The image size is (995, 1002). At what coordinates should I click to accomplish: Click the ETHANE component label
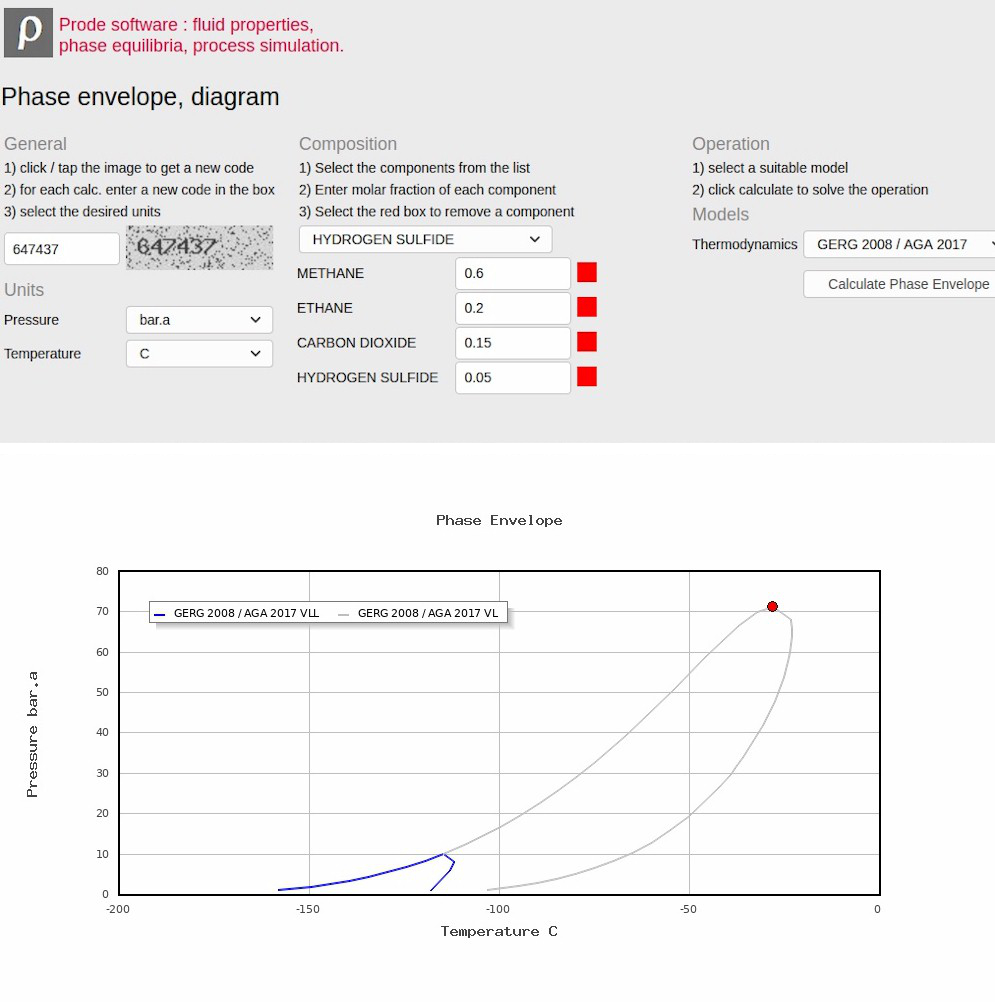click(325, 308)
